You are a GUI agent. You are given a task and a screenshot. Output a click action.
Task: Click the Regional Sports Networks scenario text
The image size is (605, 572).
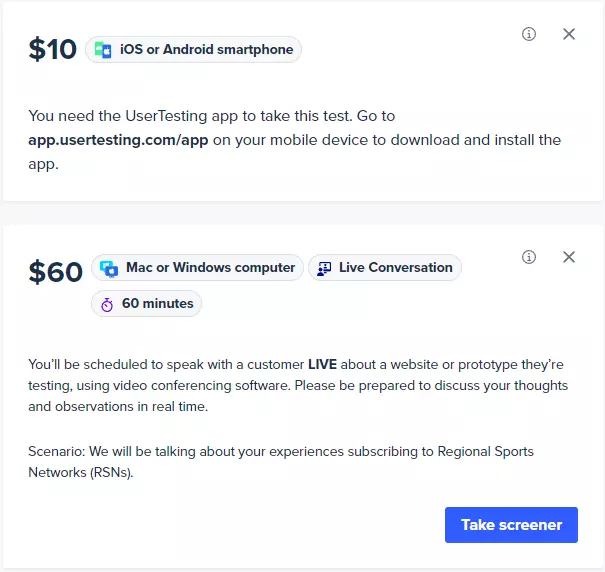[281, 462]
